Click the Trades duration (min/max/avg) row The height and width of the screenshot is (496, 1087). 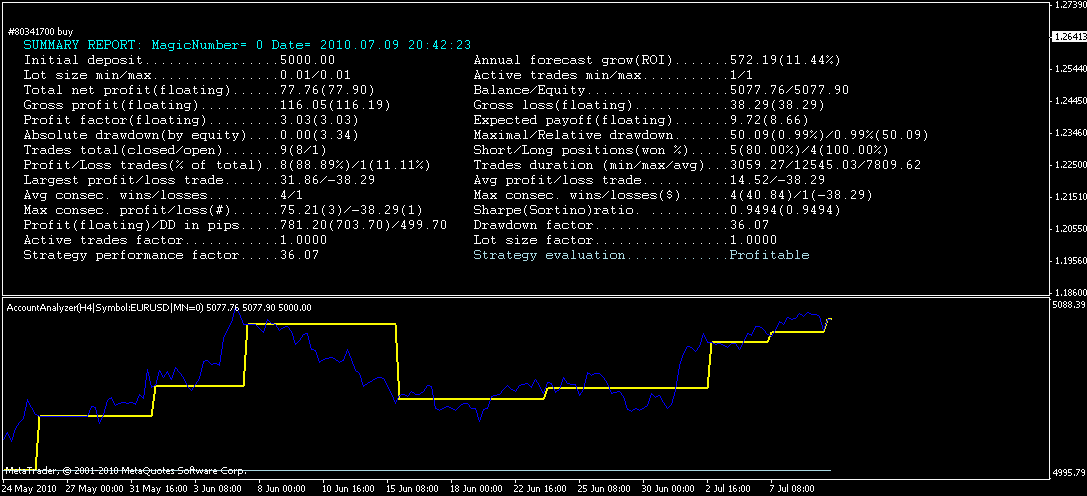coord(697,165)
